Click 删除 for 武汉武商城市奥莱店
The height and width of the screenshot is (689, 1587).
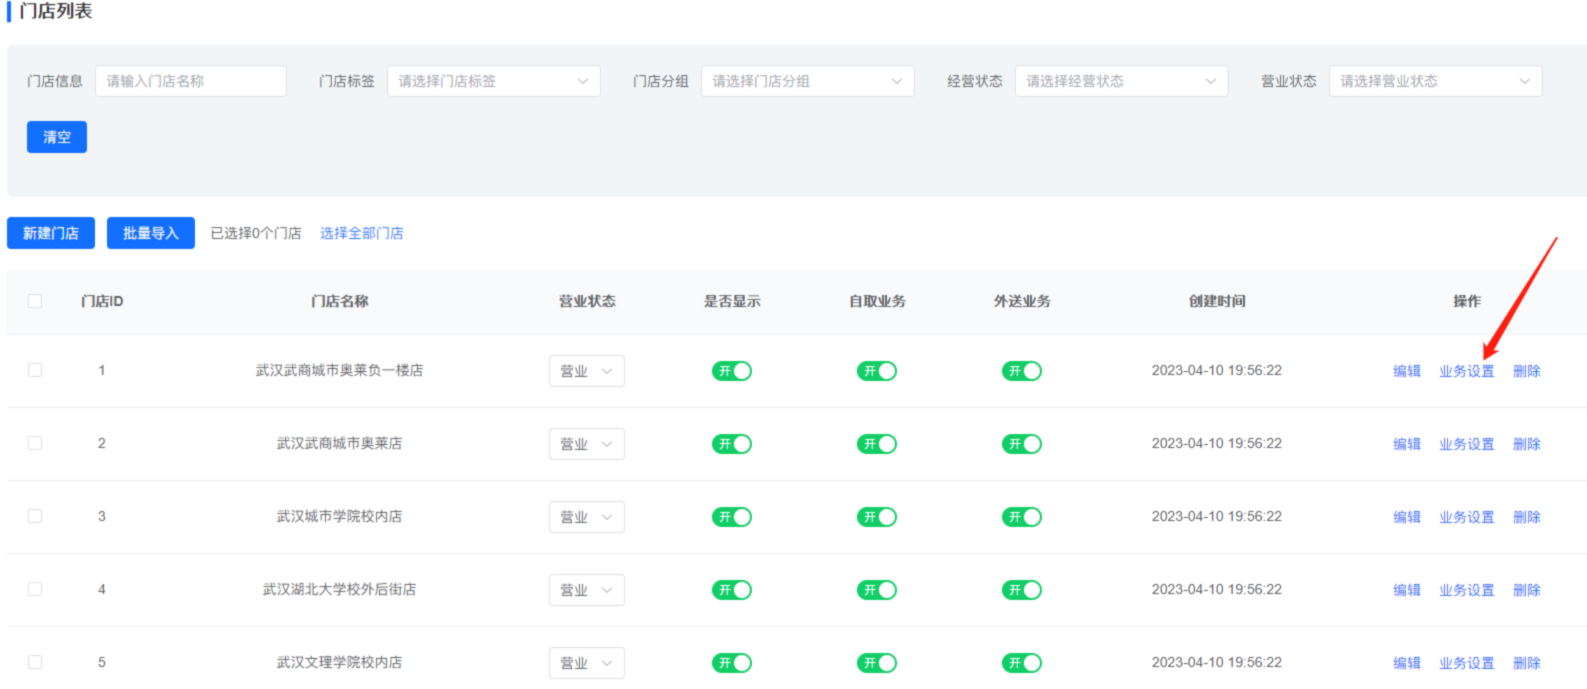[1527, 444]
